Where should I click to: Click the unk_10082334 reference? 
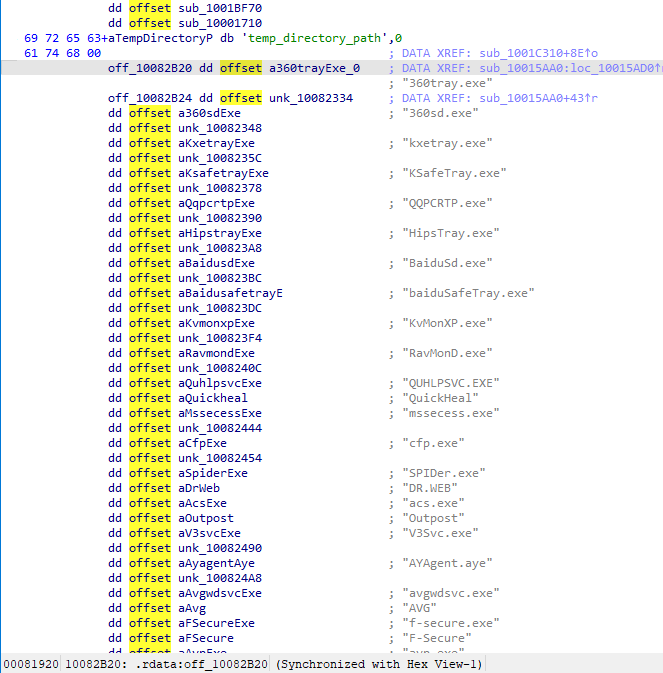click(311, 98)
